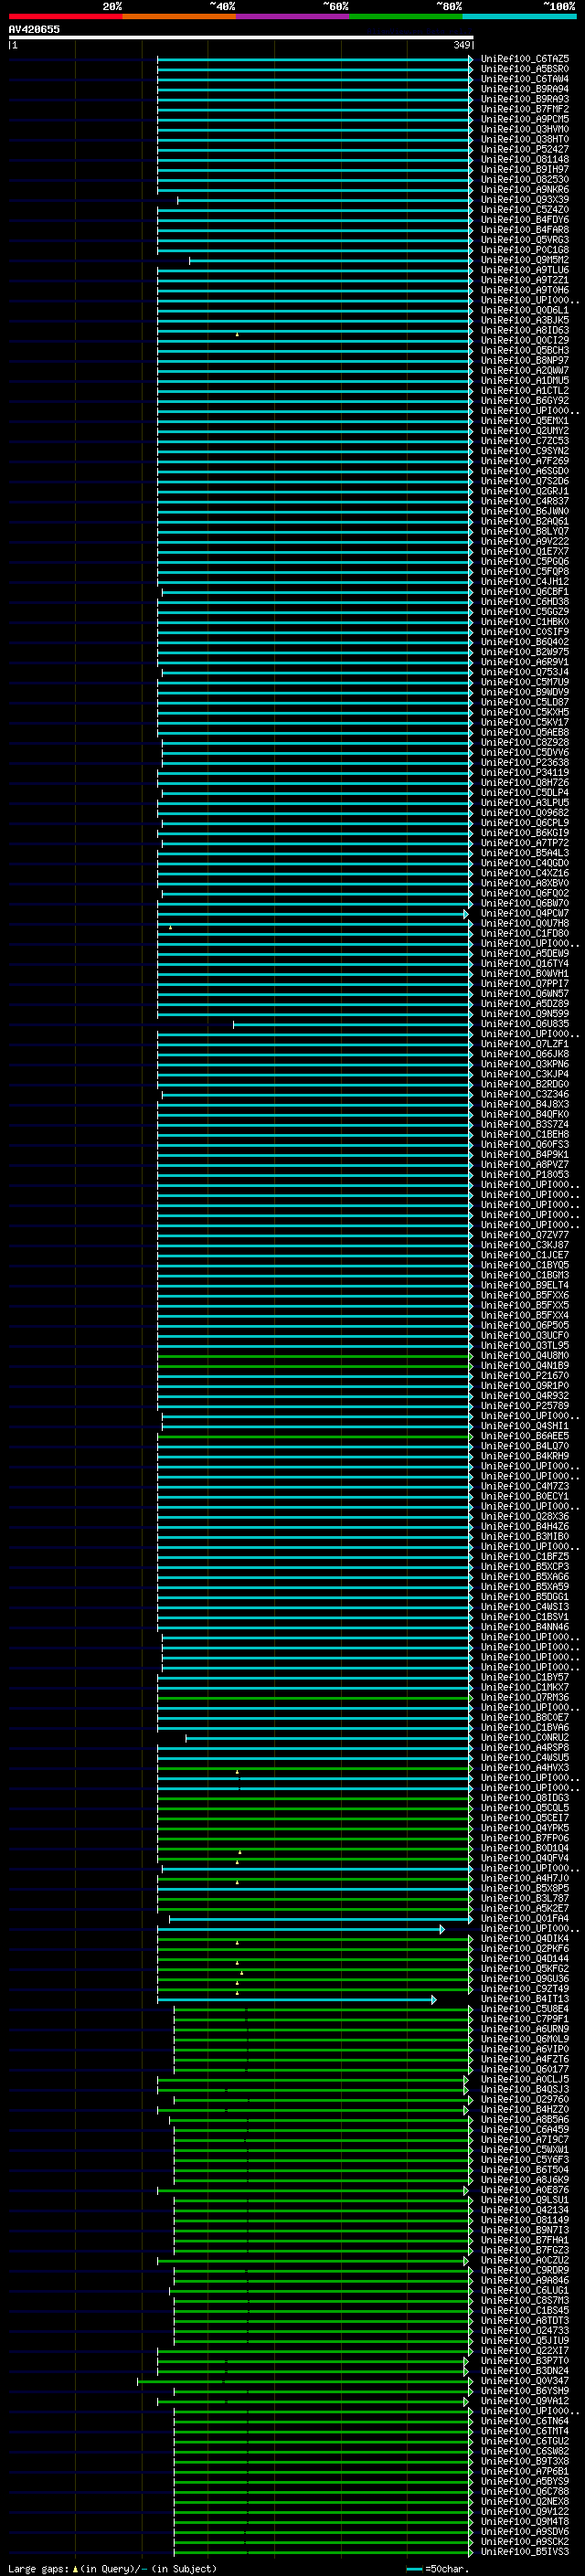Select the UniRef100_P52427 label
Screen dimensions: 585x2576
point(525,149)
